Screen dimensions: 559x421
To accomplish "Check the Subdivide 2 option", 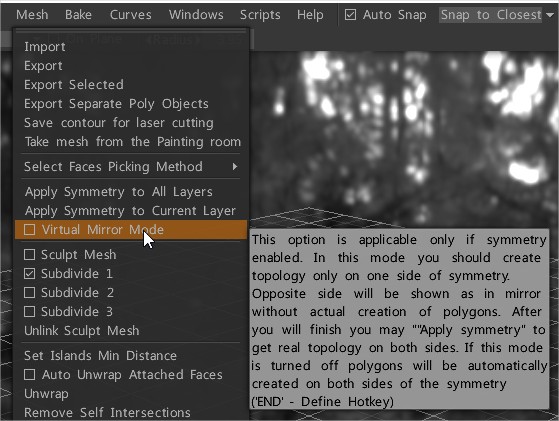I will point(30,292).
